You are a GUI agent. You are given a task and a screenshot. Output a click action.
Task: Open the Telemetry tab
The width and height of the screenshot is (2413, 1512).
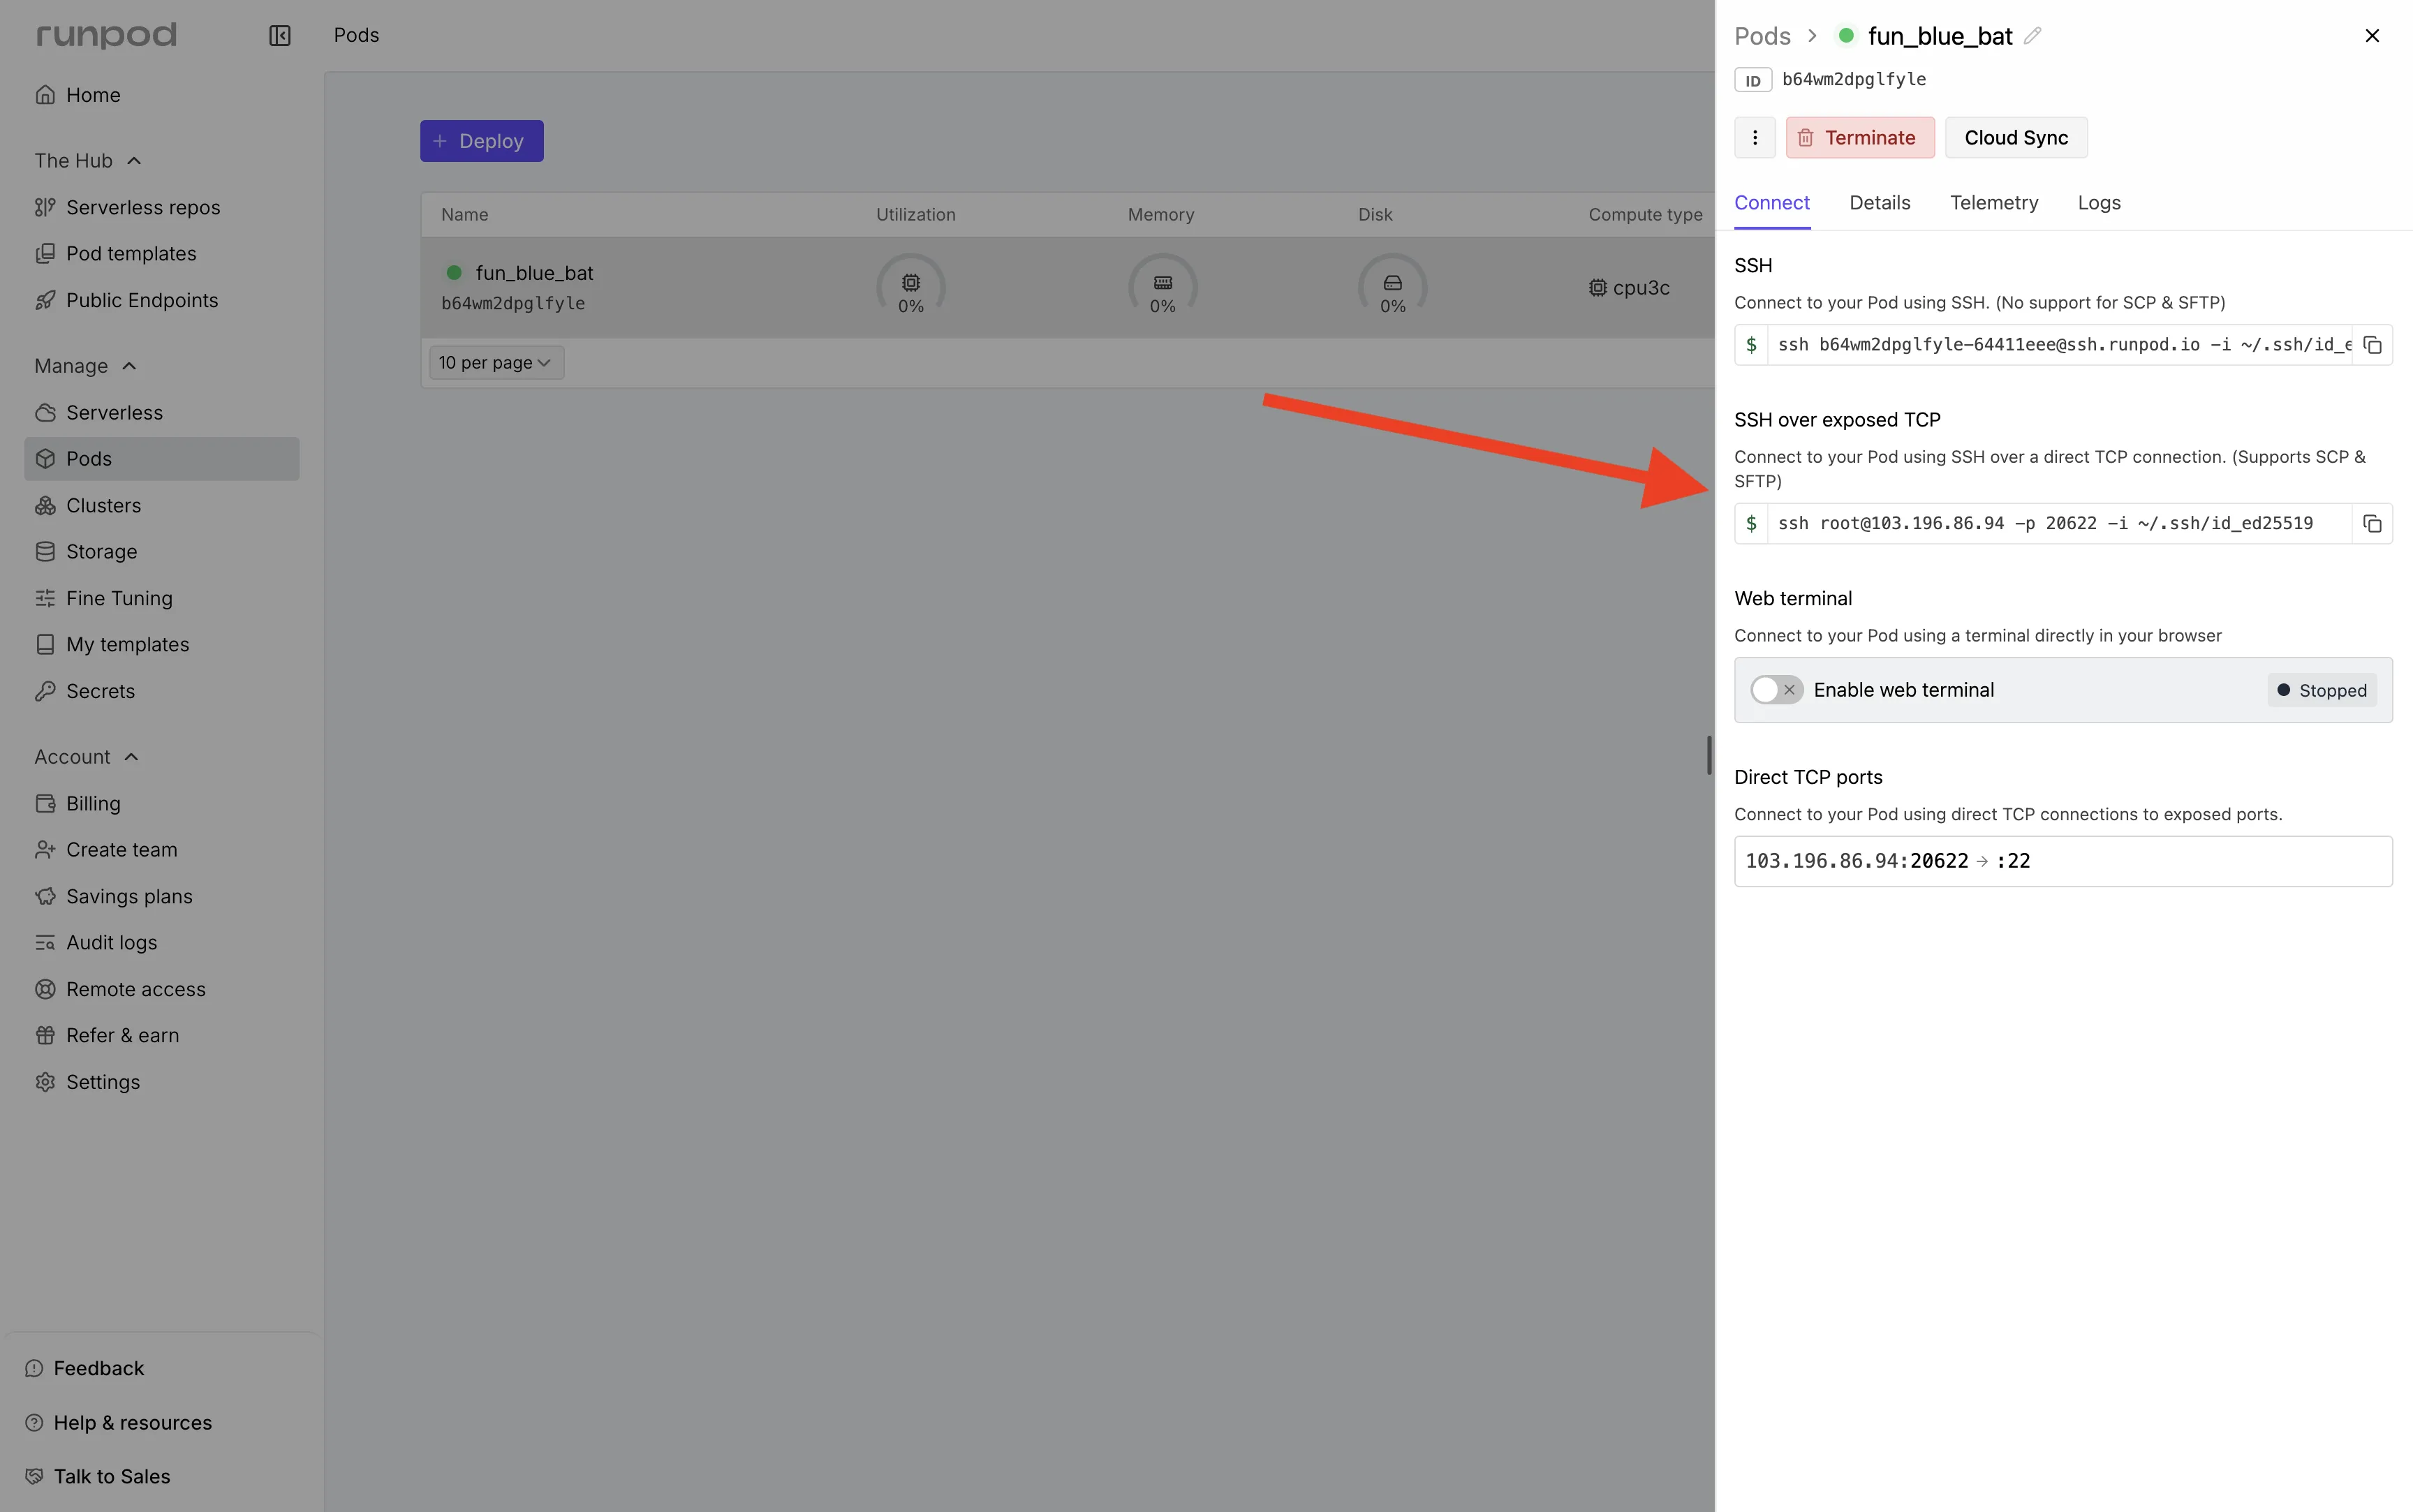click(1994, 203)
